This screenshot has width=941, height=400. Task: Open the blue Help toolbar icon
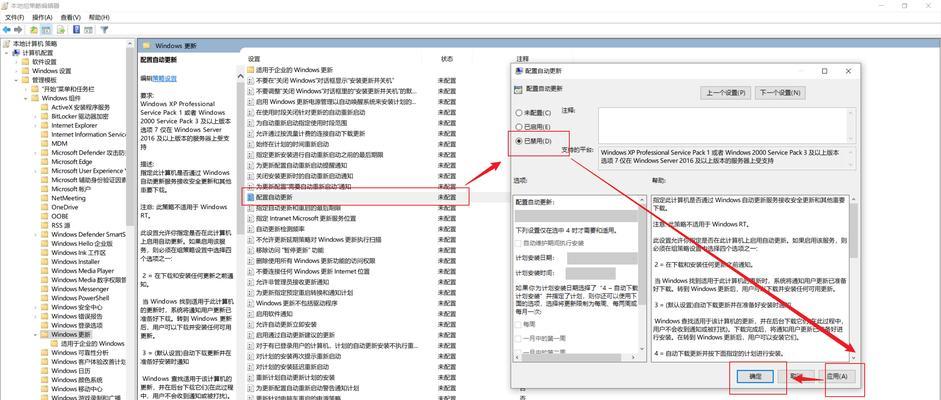tap(76, 29)
